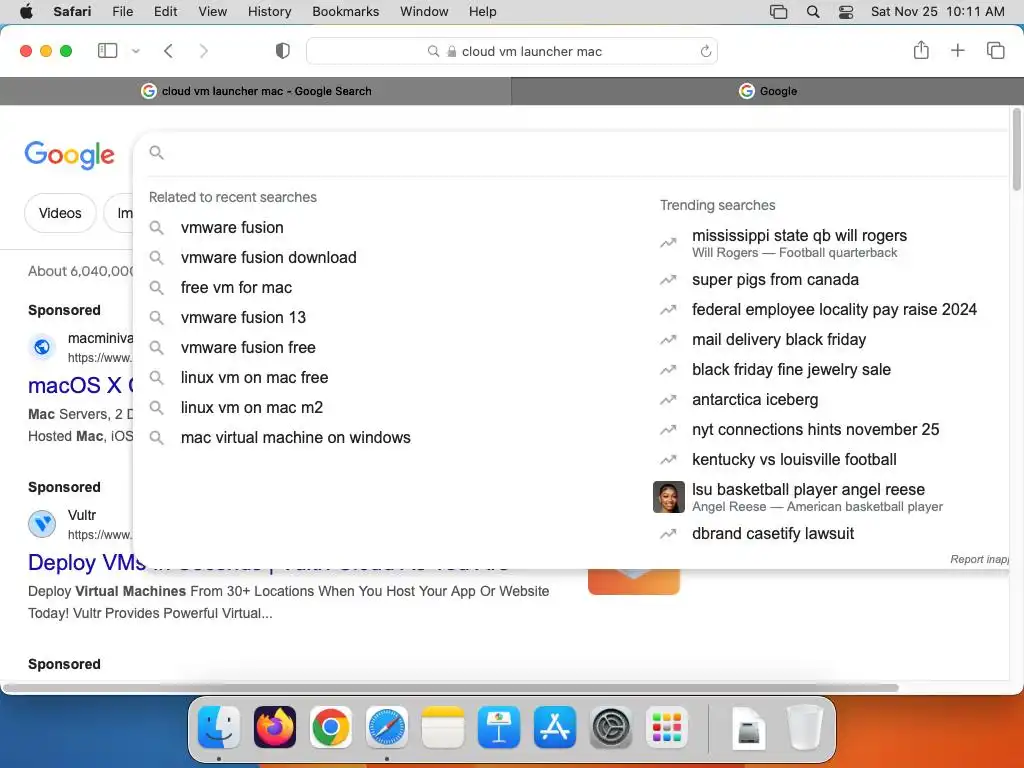Image resolution: width=1024 pixels, height=768 pixels.
Task: Choose the linux vm on mac free suggestion
Action: coord(254,377)
